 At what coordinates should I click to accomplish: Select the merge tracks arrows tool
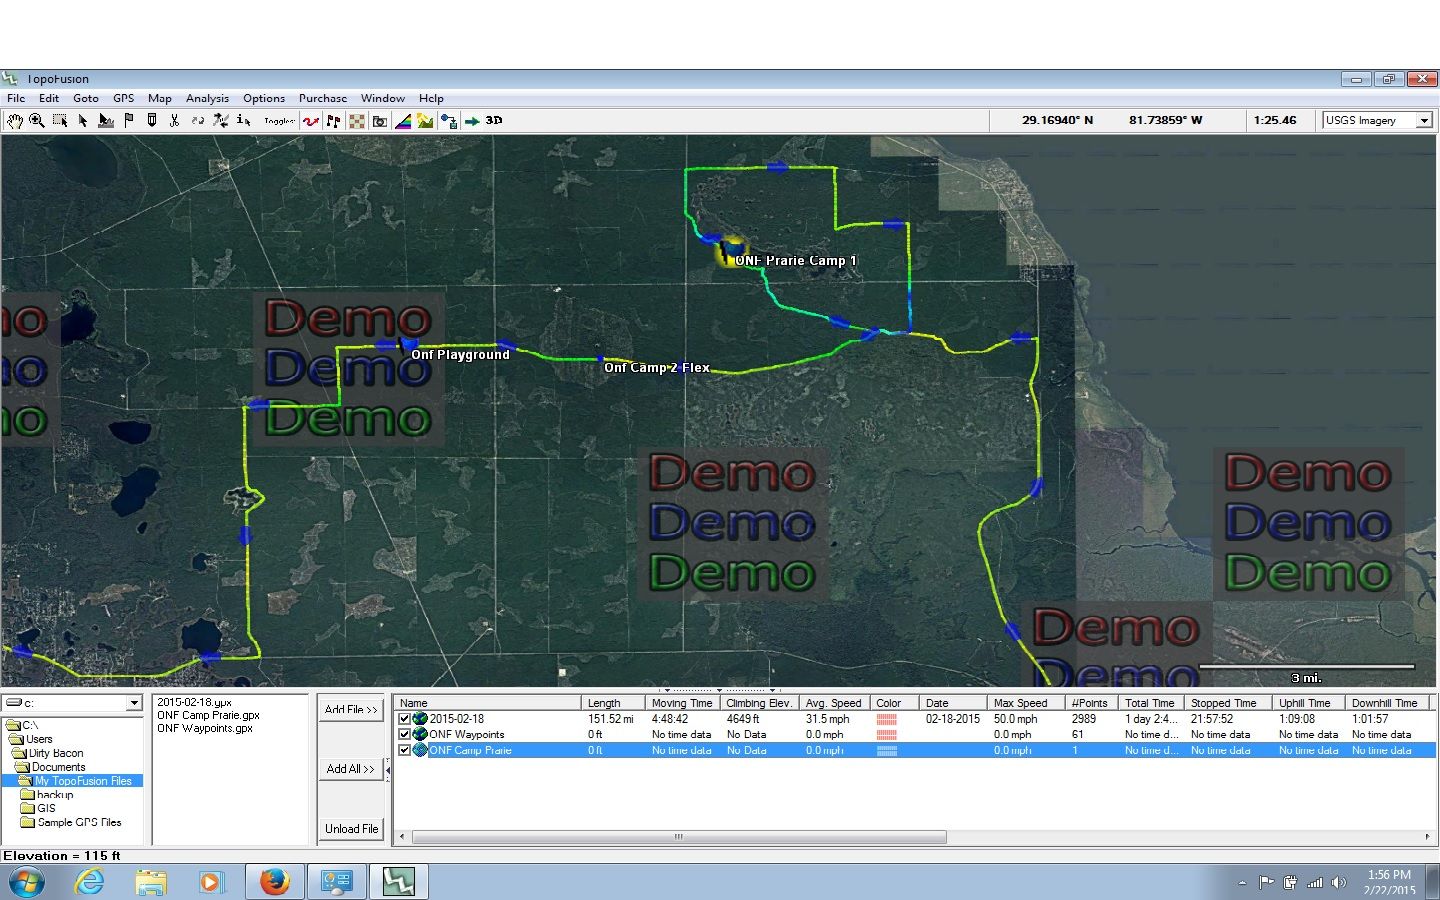(x=221, y=121)
